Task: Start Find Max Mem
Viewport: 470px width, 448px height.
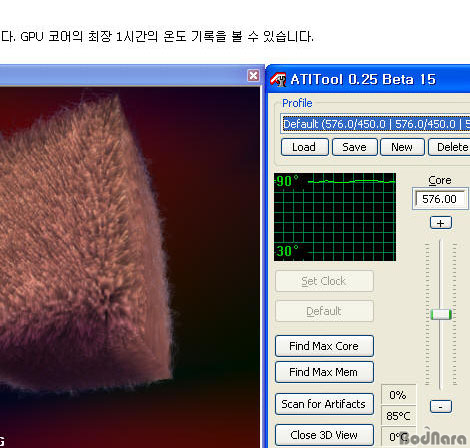Action: [324, 372]
